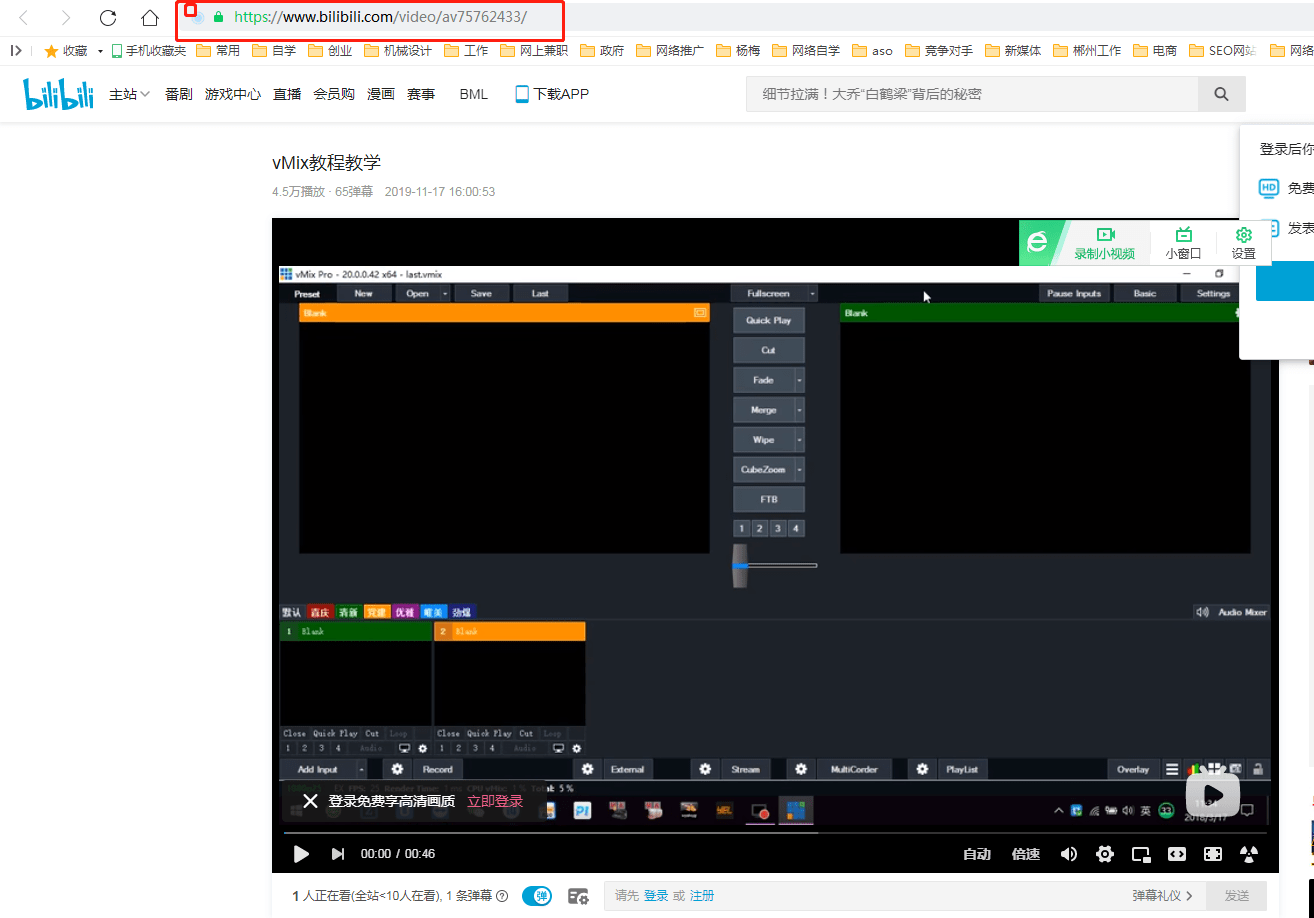Play the video with the bottom-left play icon
The image size is (1314, 918).
(301, 854)
